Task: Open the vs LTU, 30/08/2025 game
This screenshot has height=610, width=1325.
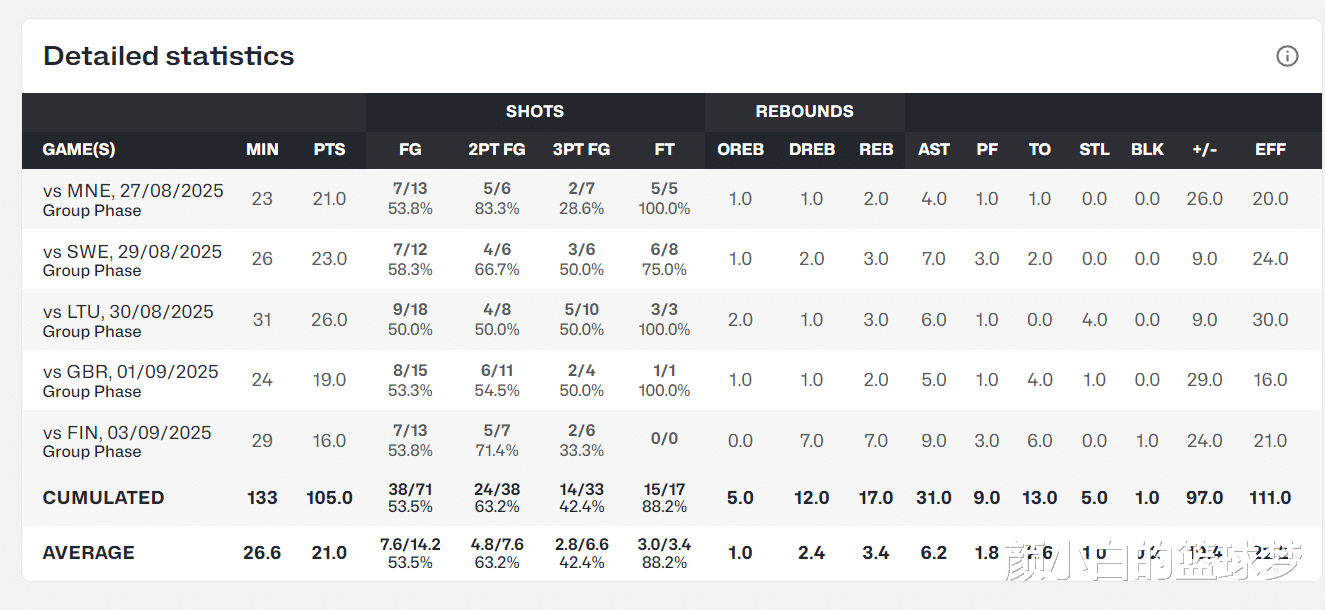Action: point(128,311)
